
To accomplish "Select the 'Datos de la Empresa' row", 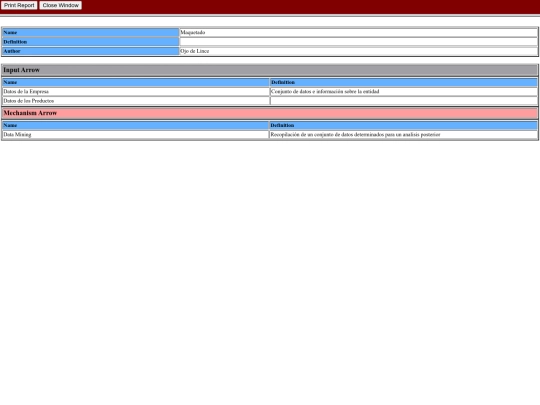I will coord(270,92).
